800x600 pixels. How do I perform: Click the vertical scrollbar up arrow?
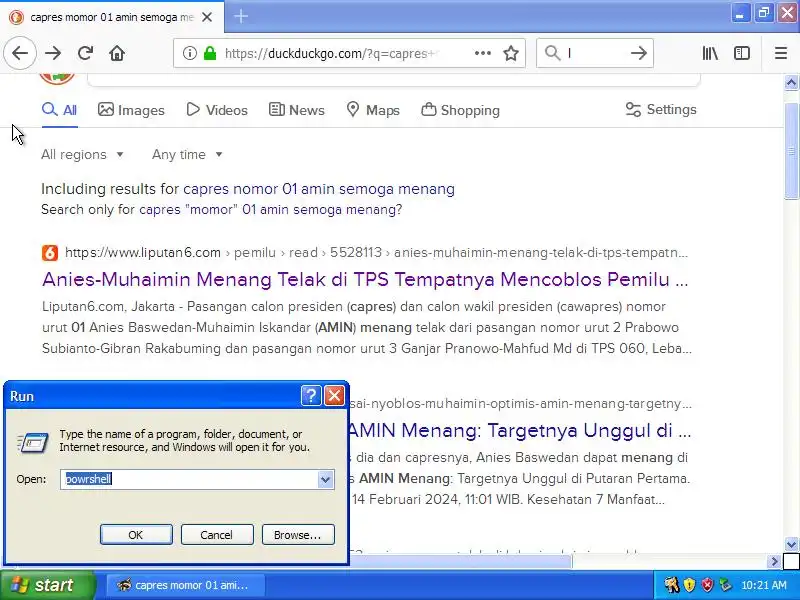pos(791,83)
